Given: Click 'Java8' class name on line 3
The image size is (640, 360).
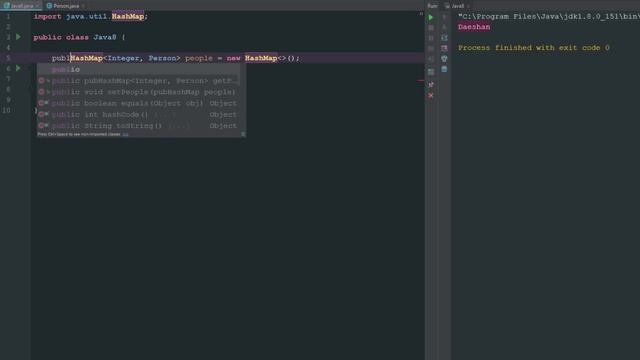Looking at the screenshot, I should point(105,37).
